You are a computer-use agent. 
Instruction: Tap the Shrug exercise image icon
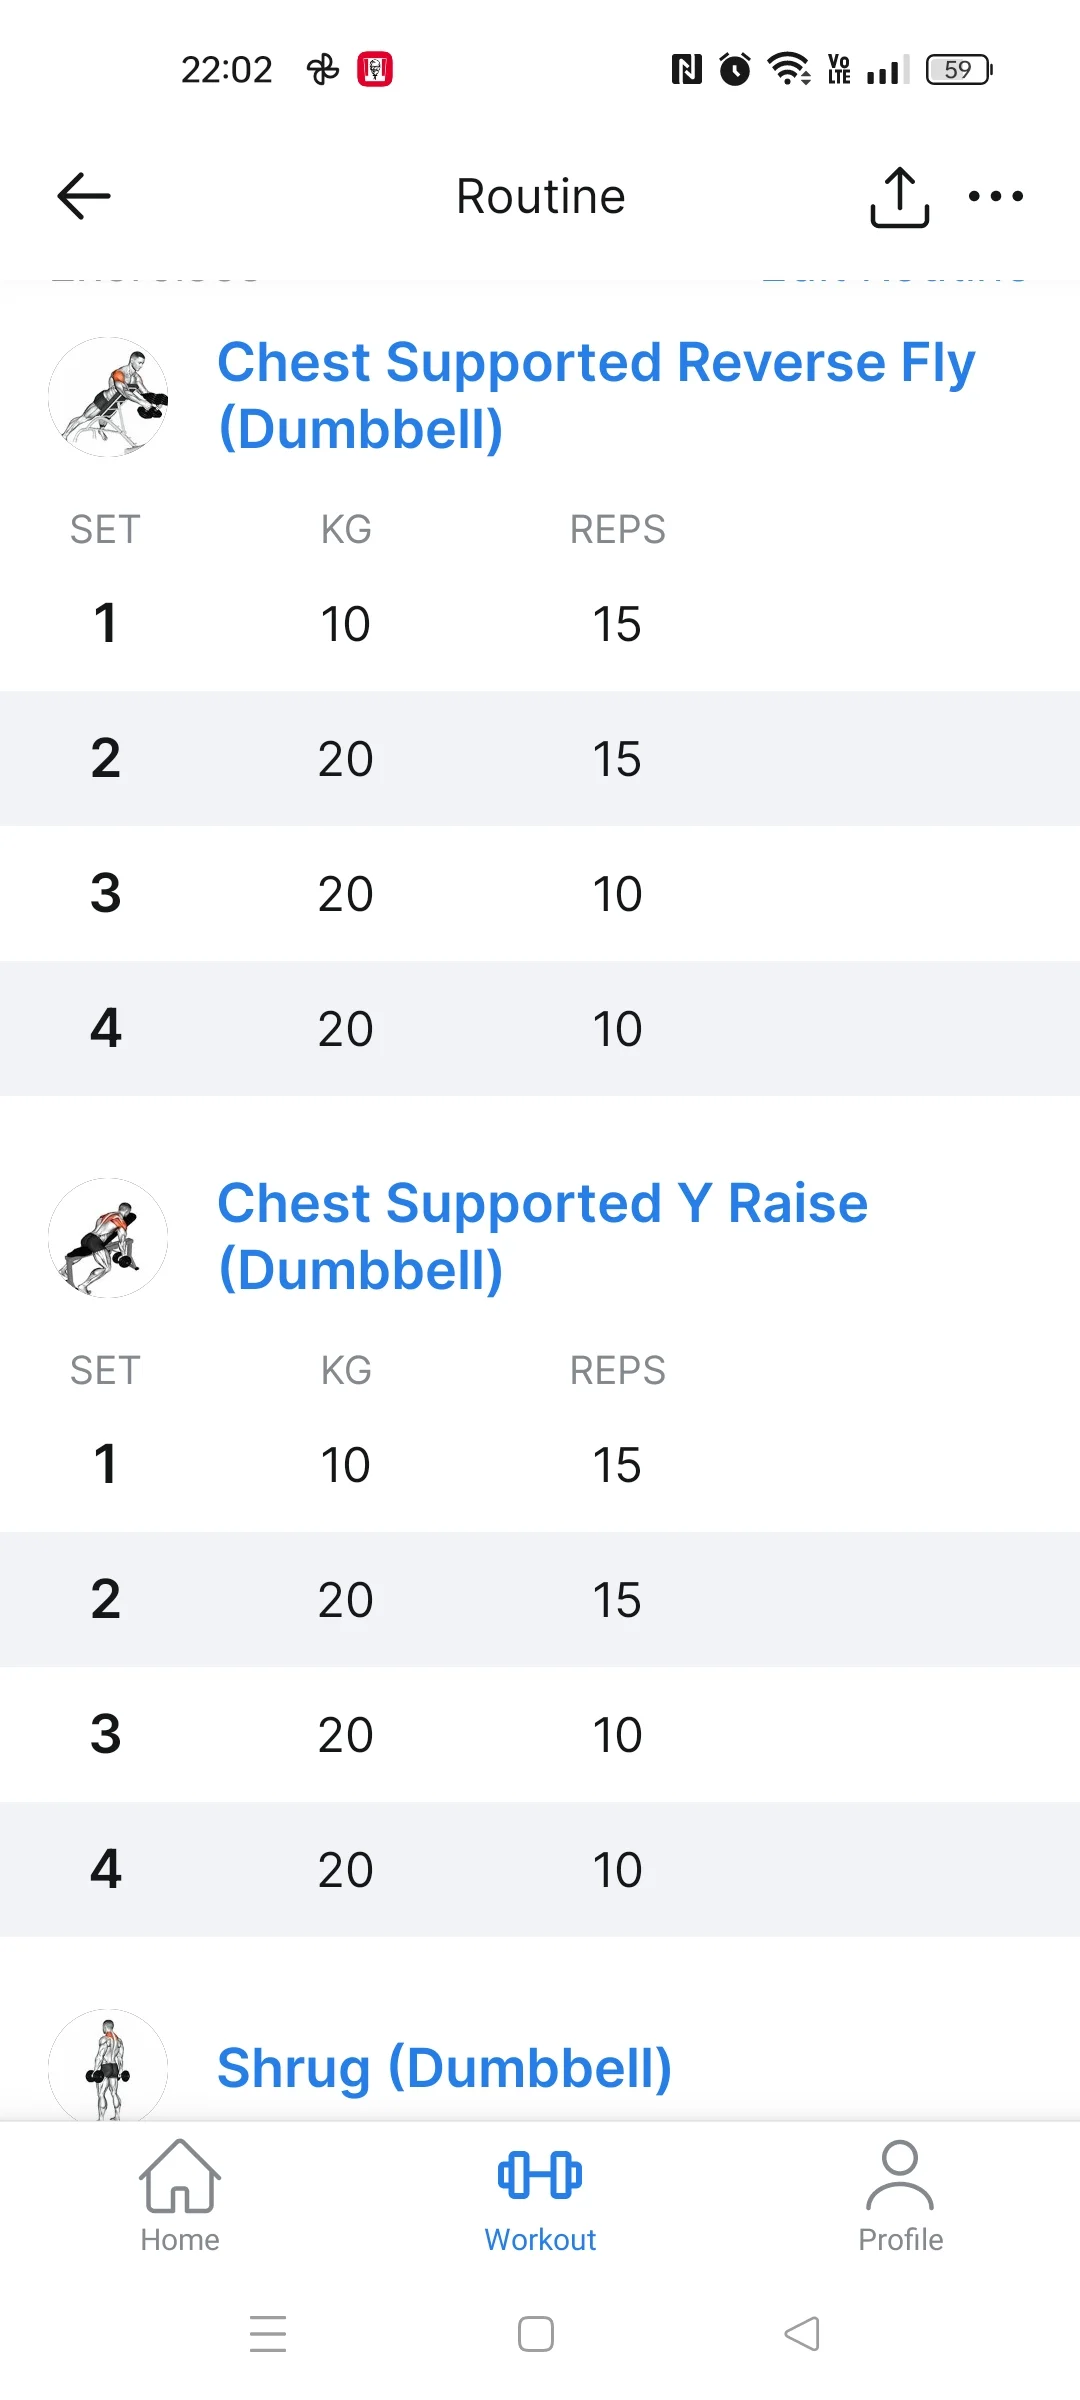[108, 2066]
